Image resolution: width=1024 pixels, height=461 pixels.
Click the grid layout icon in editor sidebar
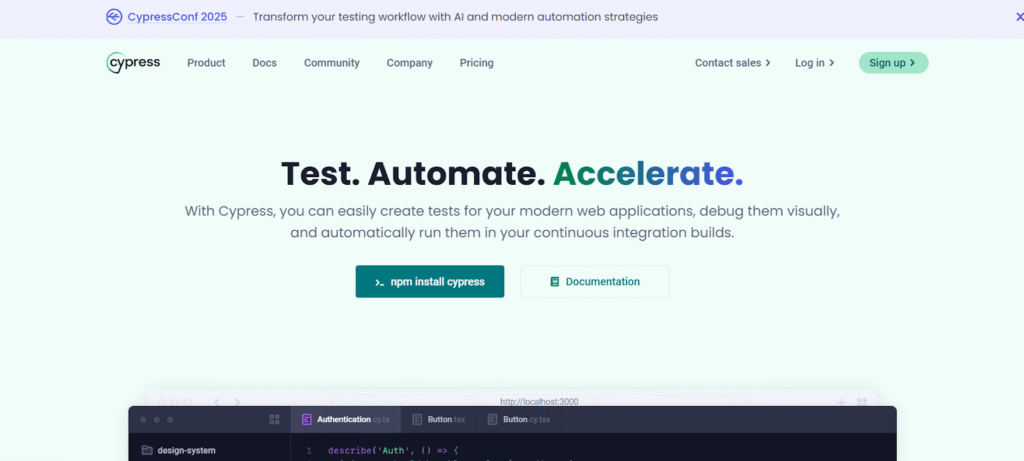[275, 420]
